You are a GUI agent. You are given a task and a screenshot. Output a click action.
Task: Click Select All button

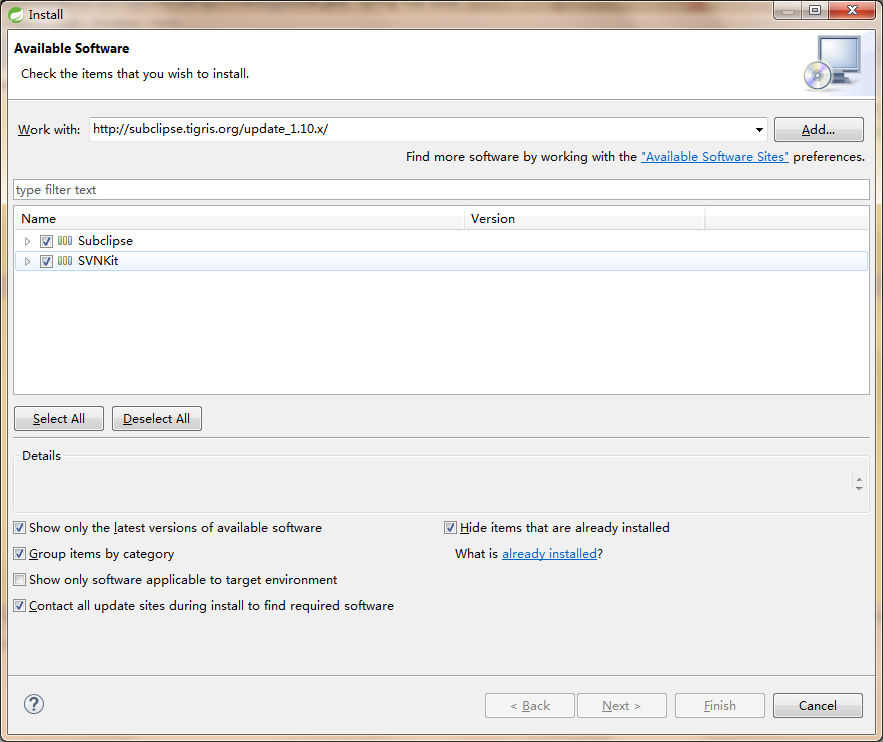point(59,419)
